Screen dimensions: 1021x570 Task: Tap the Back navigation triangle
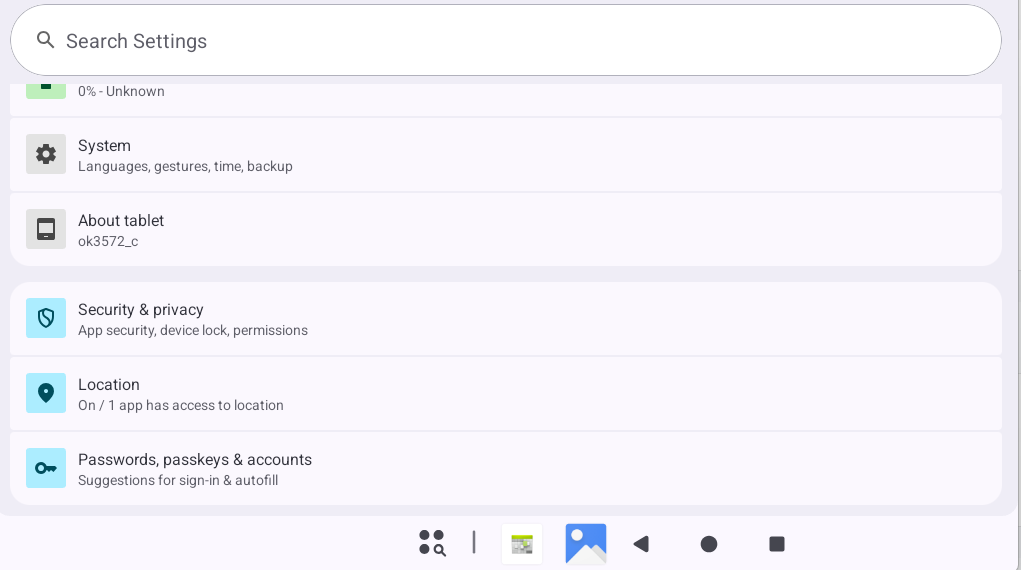pos(642,544)
